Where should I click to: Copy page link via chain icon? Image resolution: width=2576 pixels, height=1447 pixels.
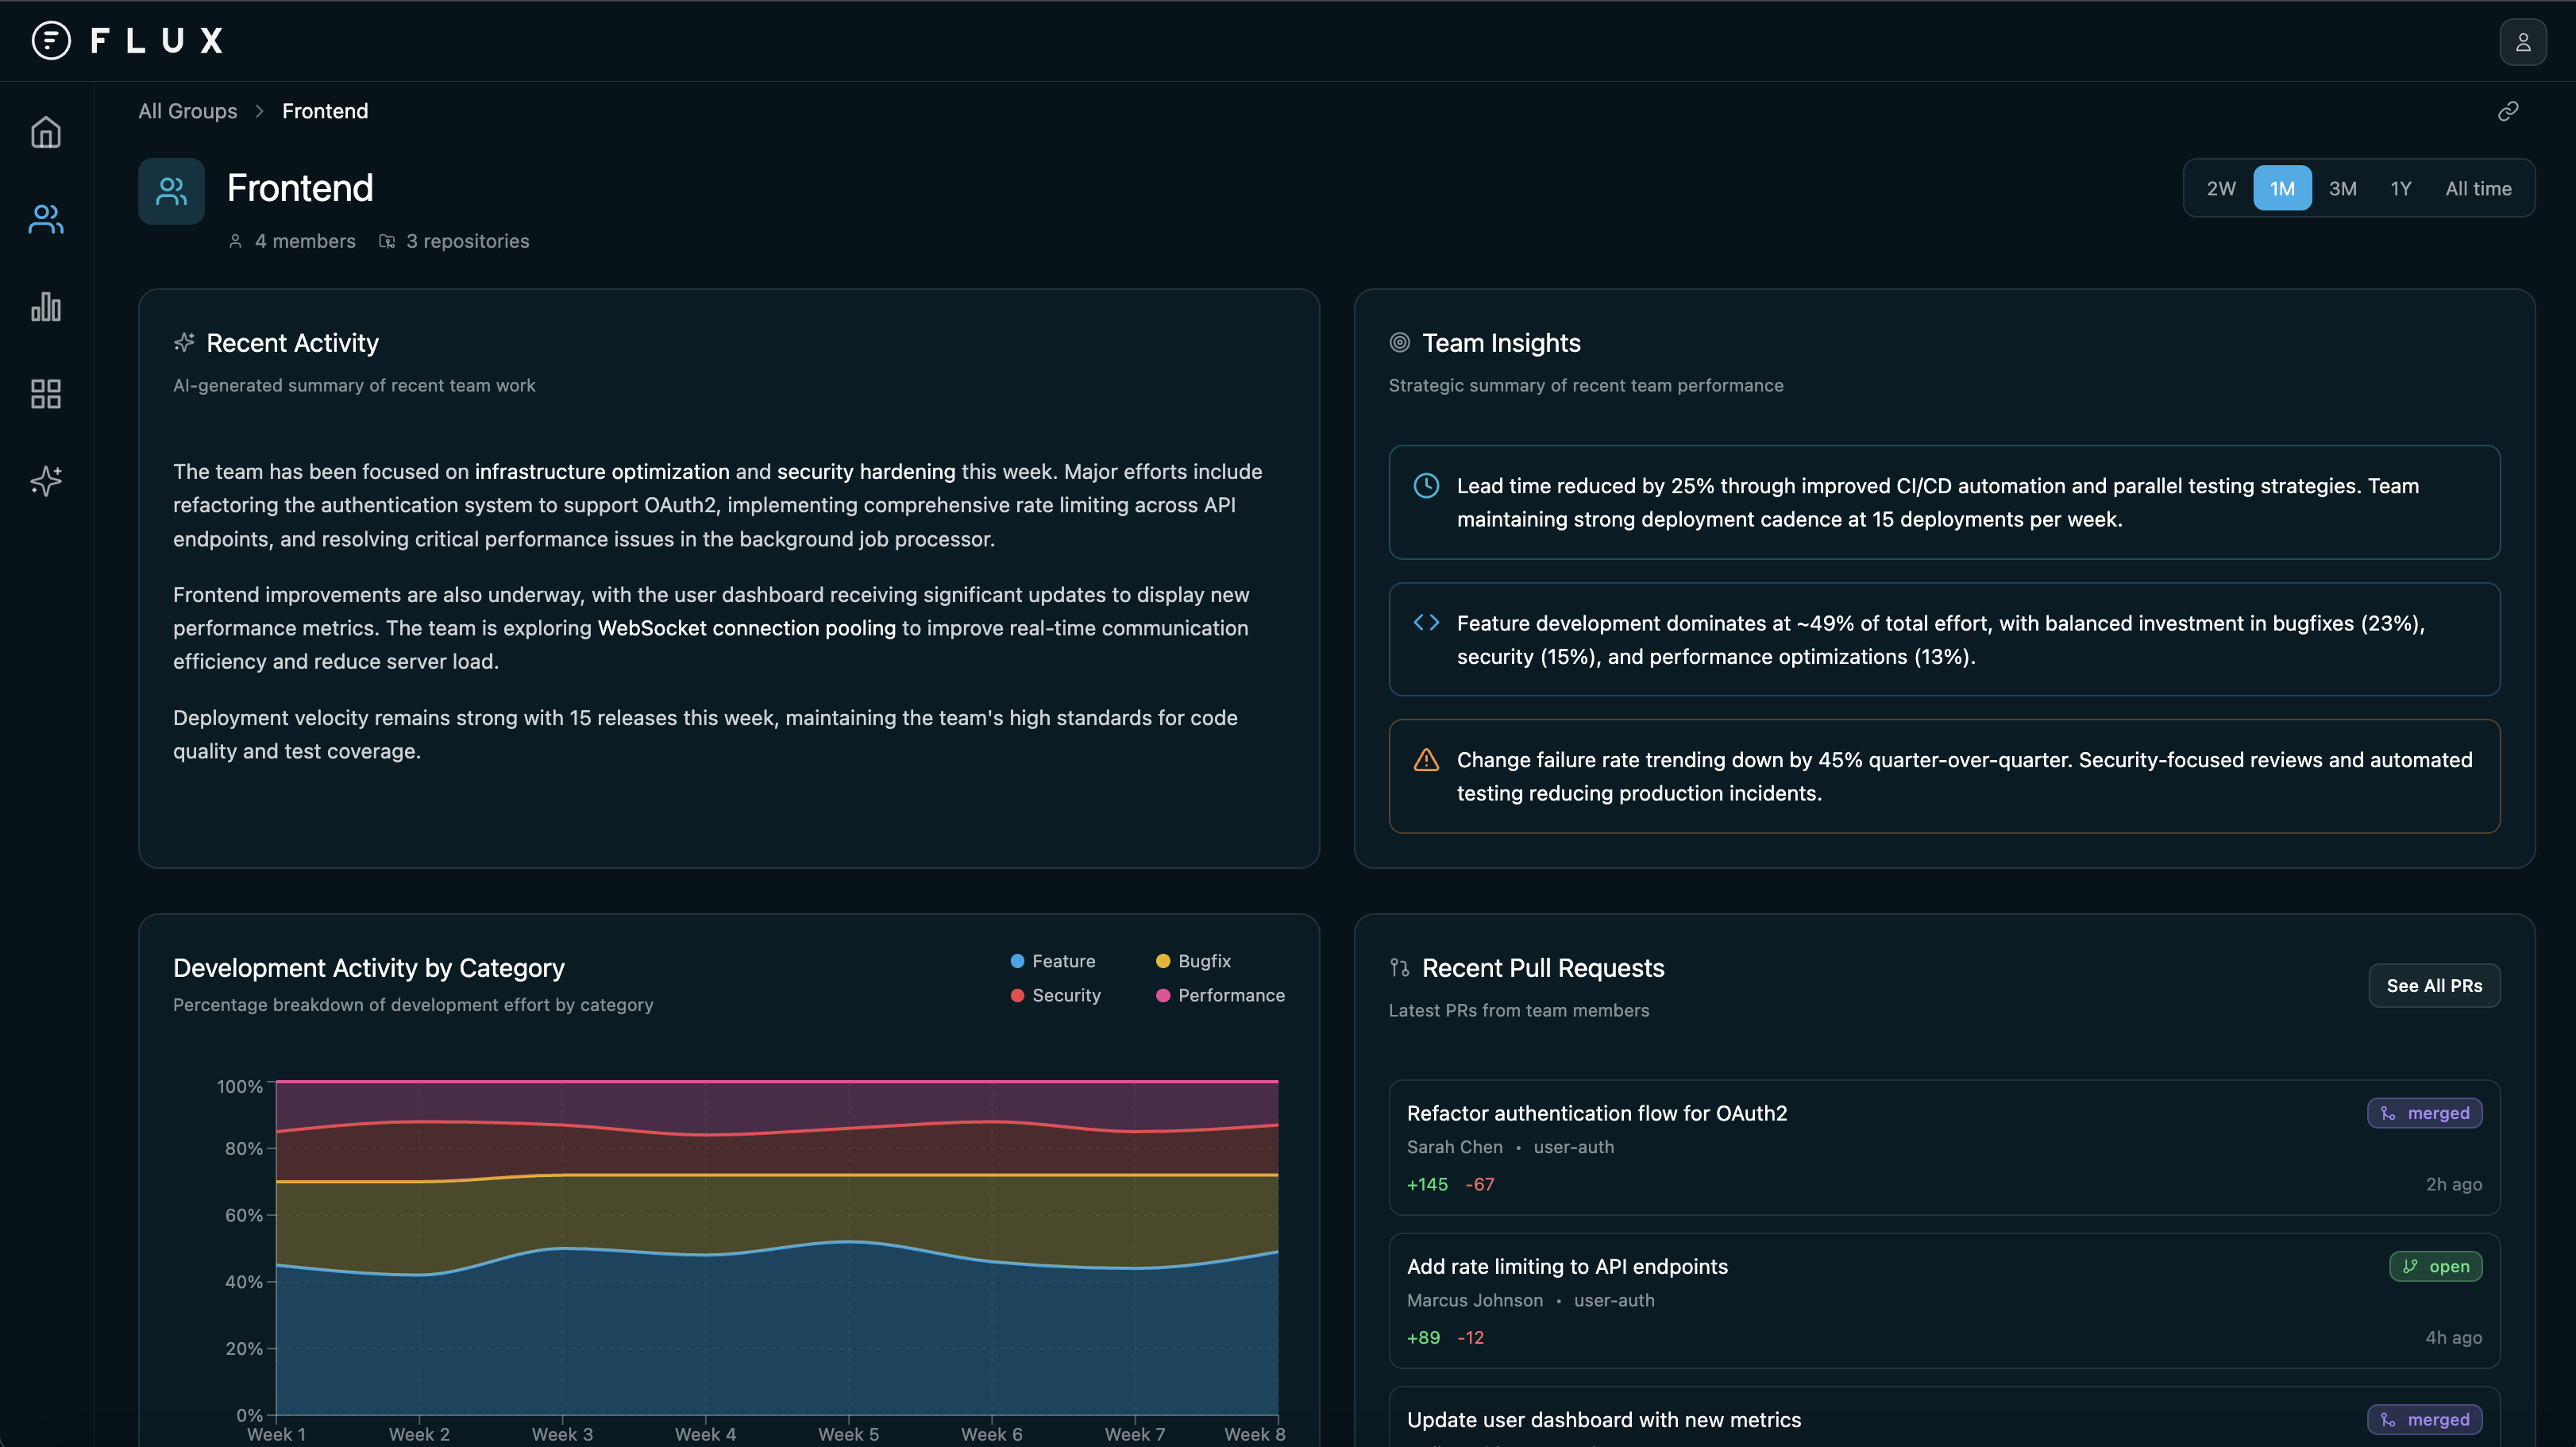tap(2507, 111)
